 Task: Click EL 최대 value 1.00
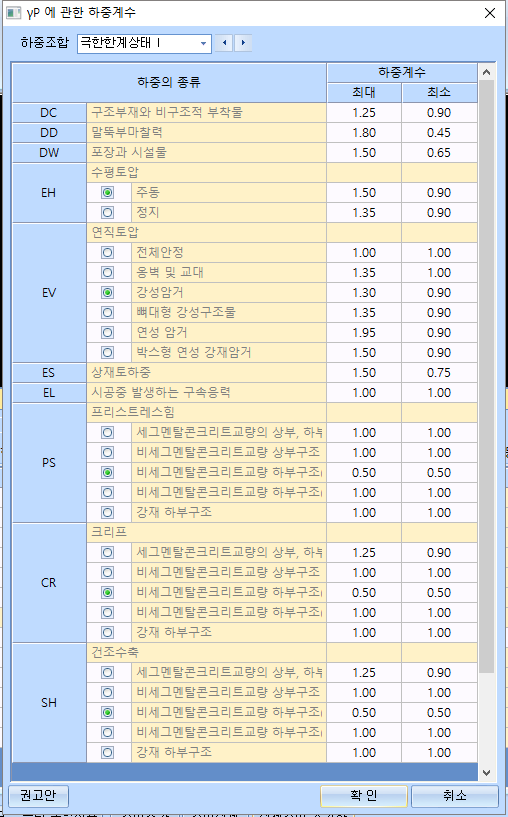click(x=364, y=393)
